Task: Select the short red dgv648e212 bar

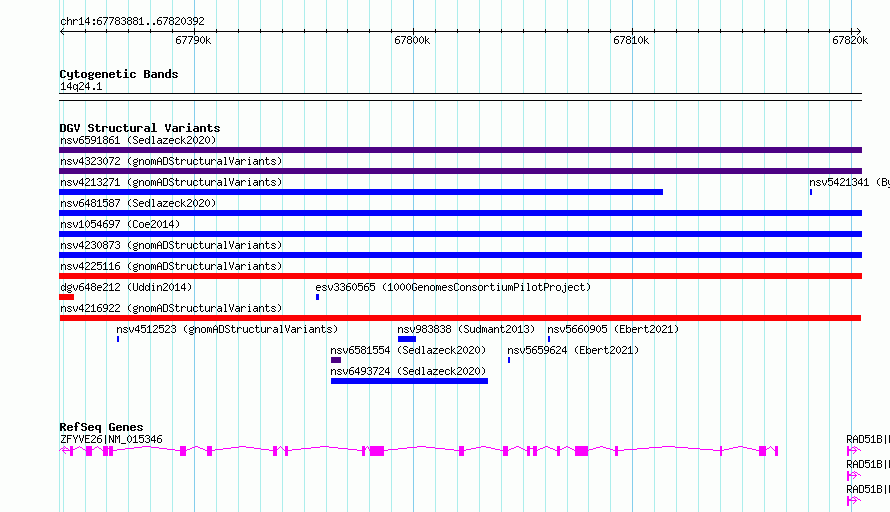Action: click(x=66, y=297)
